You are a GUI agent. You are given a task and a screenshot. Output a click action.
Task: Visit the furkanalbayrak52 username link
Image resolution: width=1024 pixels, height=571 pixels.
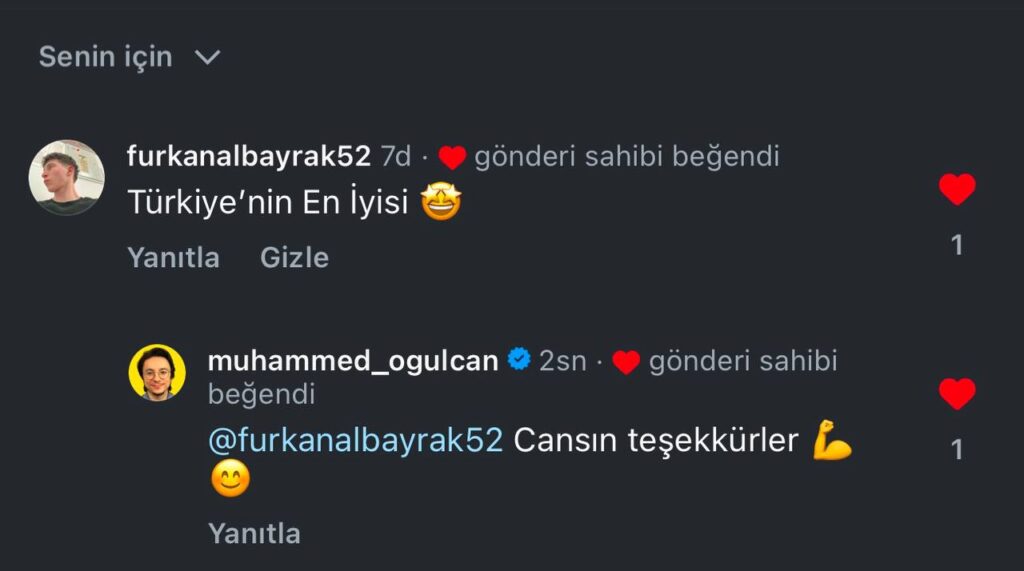tap(248, 156)
